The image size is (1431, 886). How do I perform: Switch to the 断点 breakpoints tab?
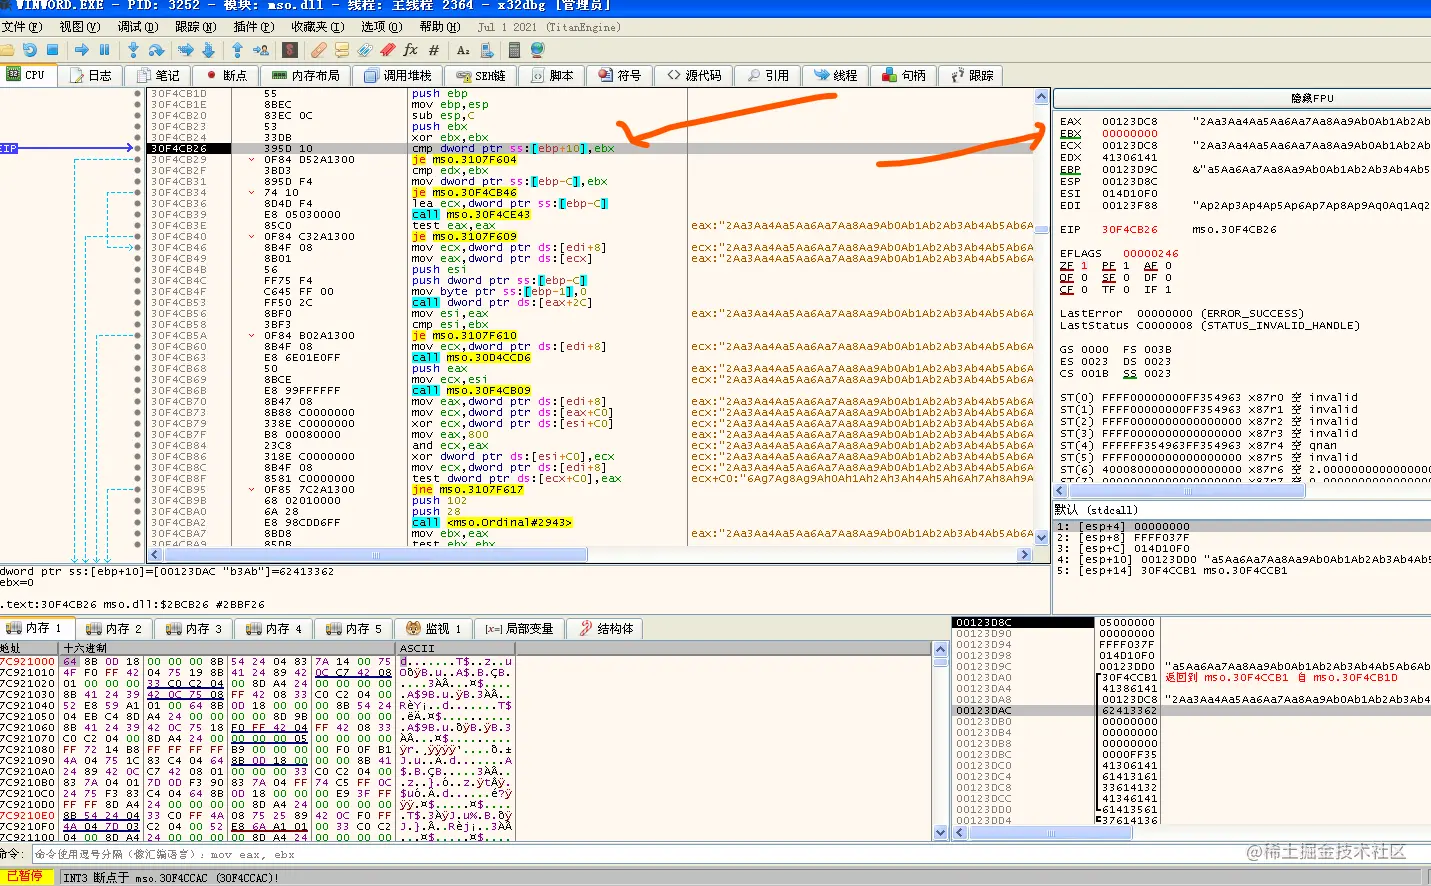(x=225, y=75)
